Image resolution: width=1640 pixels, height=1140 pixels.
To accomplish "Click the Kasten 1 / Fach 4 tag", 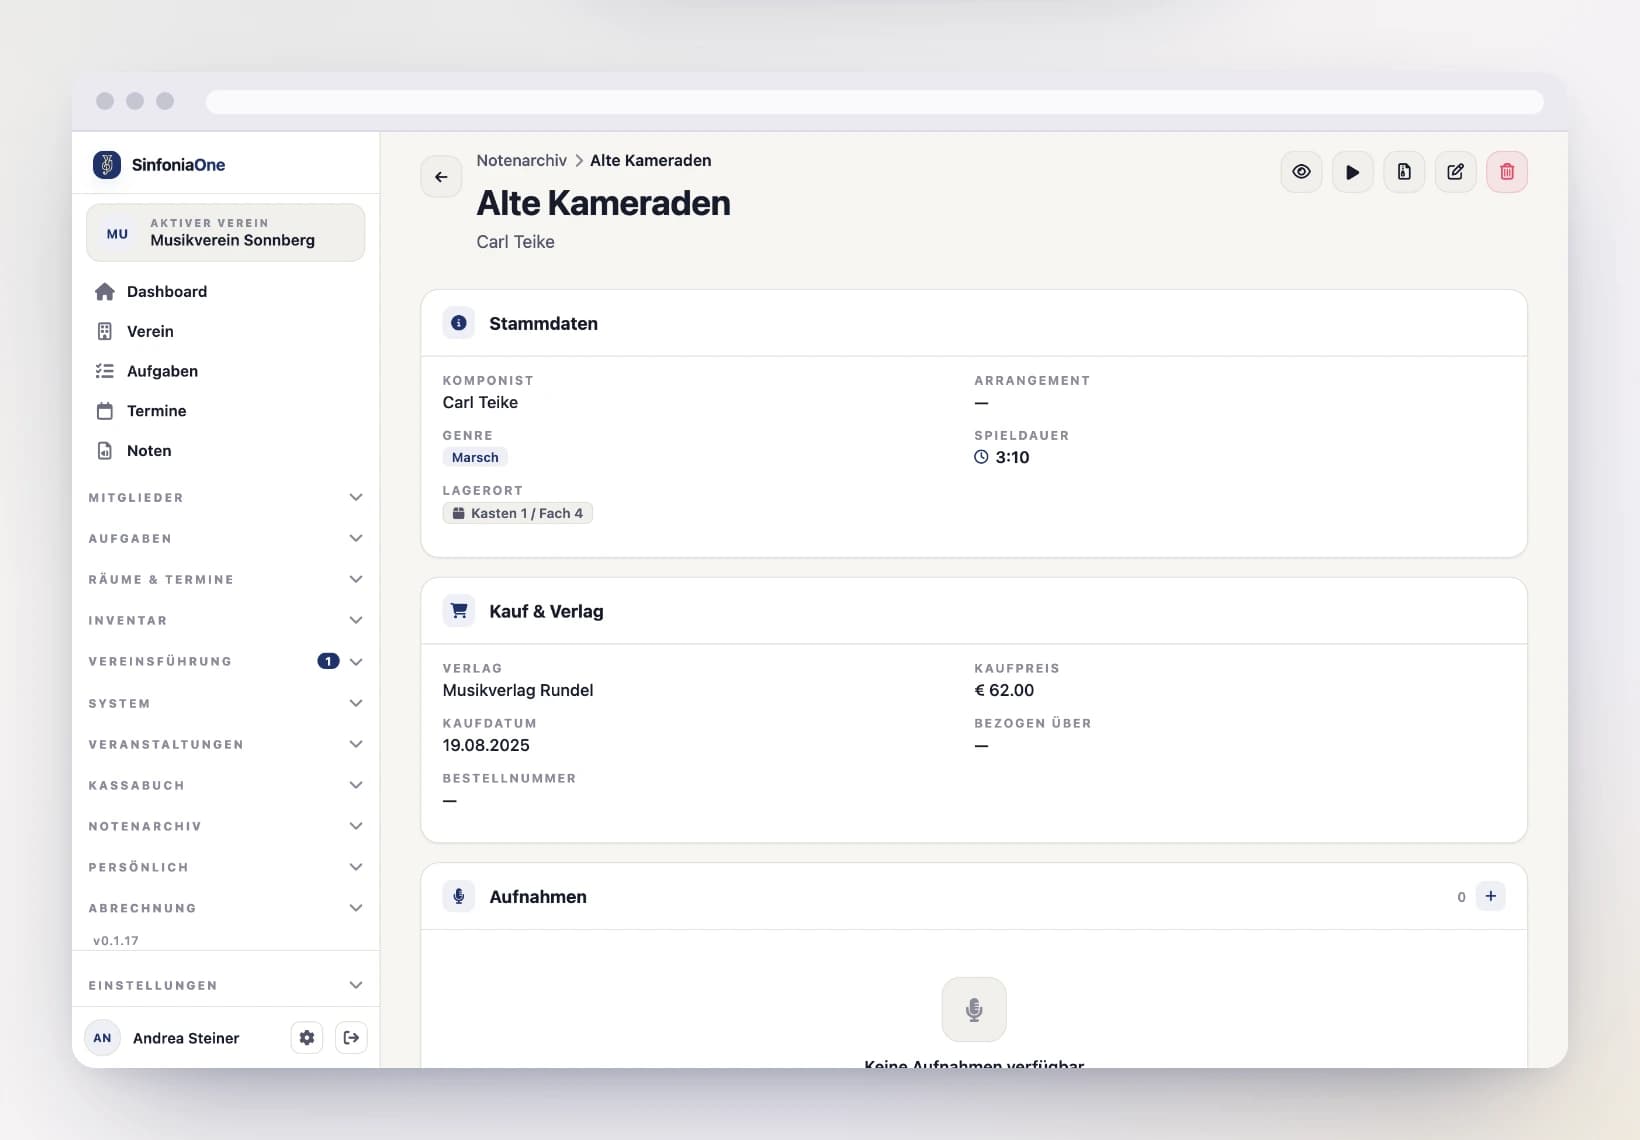I will pos(518,513).
